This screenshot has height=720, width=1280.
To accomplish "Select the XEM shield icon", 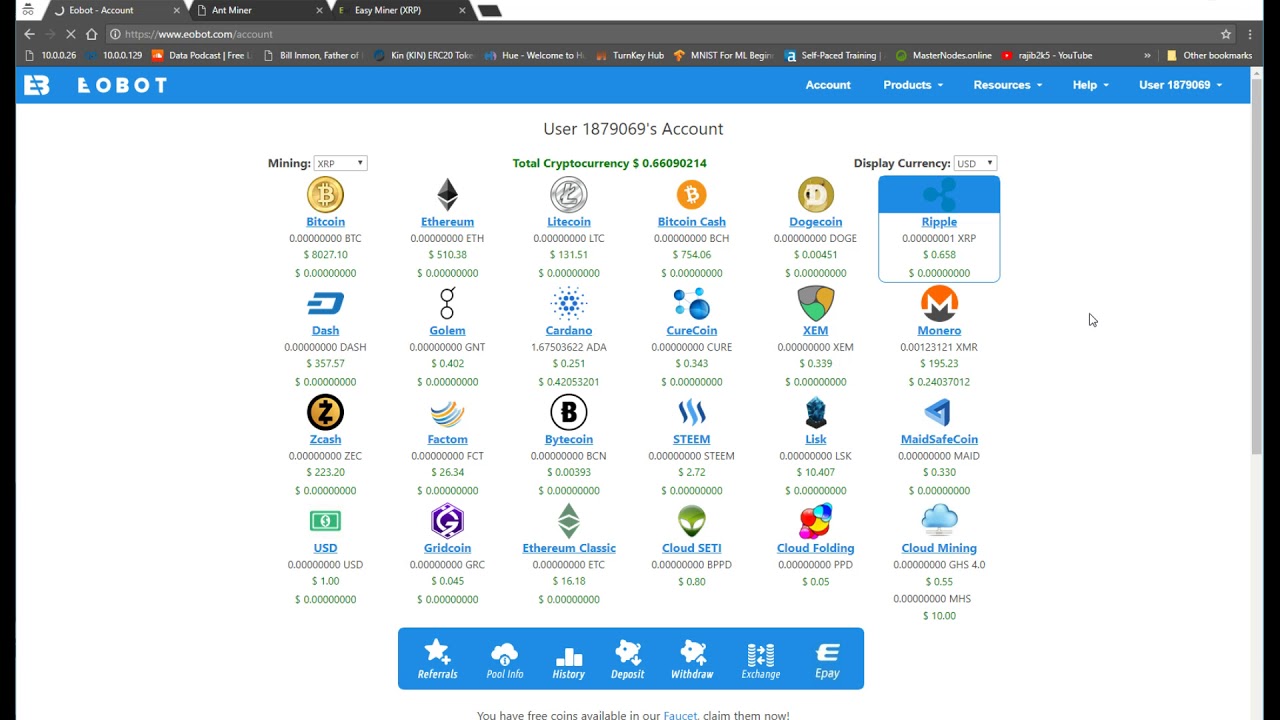I will click(x=815, y=303).
